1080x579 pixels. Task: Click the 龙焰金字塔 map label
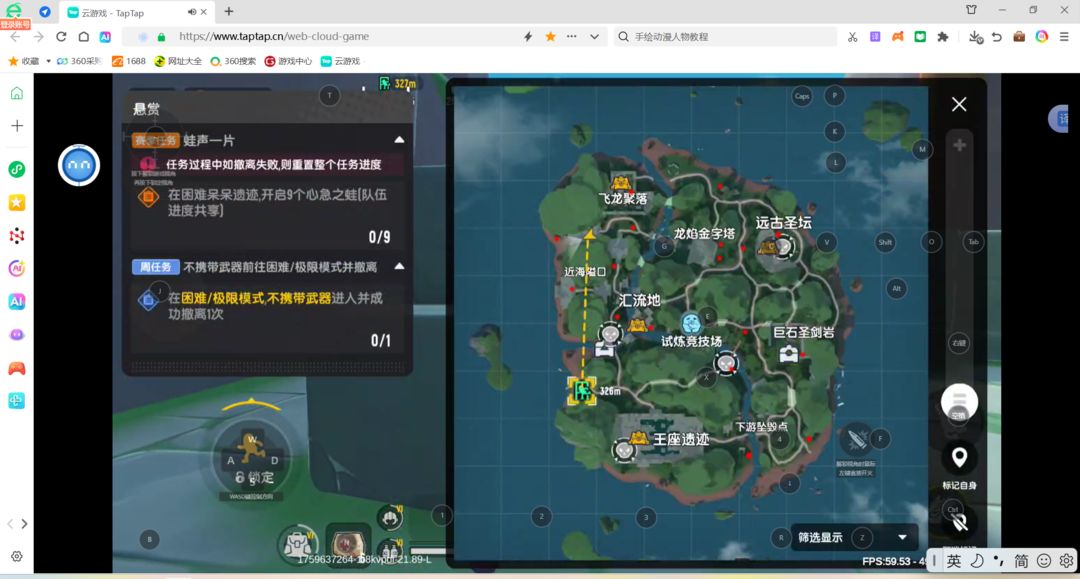(x=704, y=234)
